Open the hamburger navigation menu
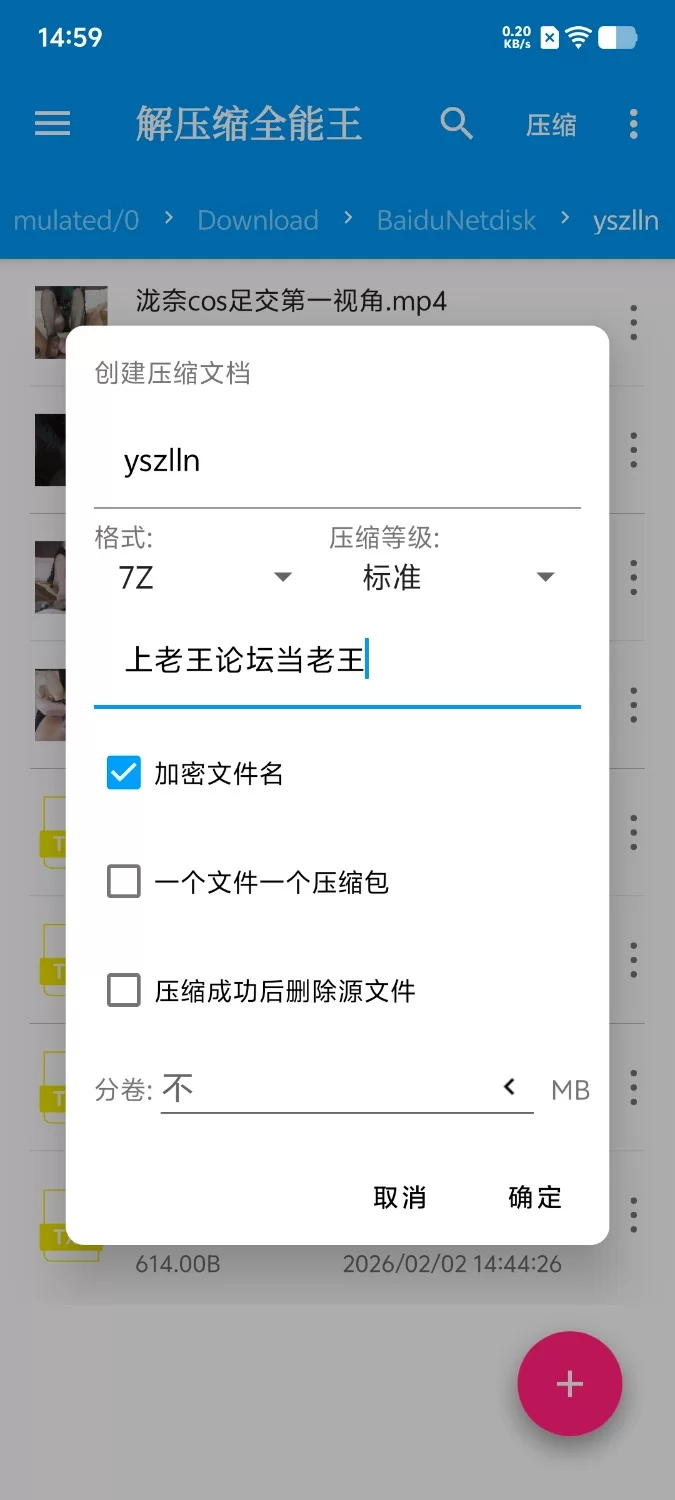The height and width of the screenshot is (1500, 675). [52, 124]
